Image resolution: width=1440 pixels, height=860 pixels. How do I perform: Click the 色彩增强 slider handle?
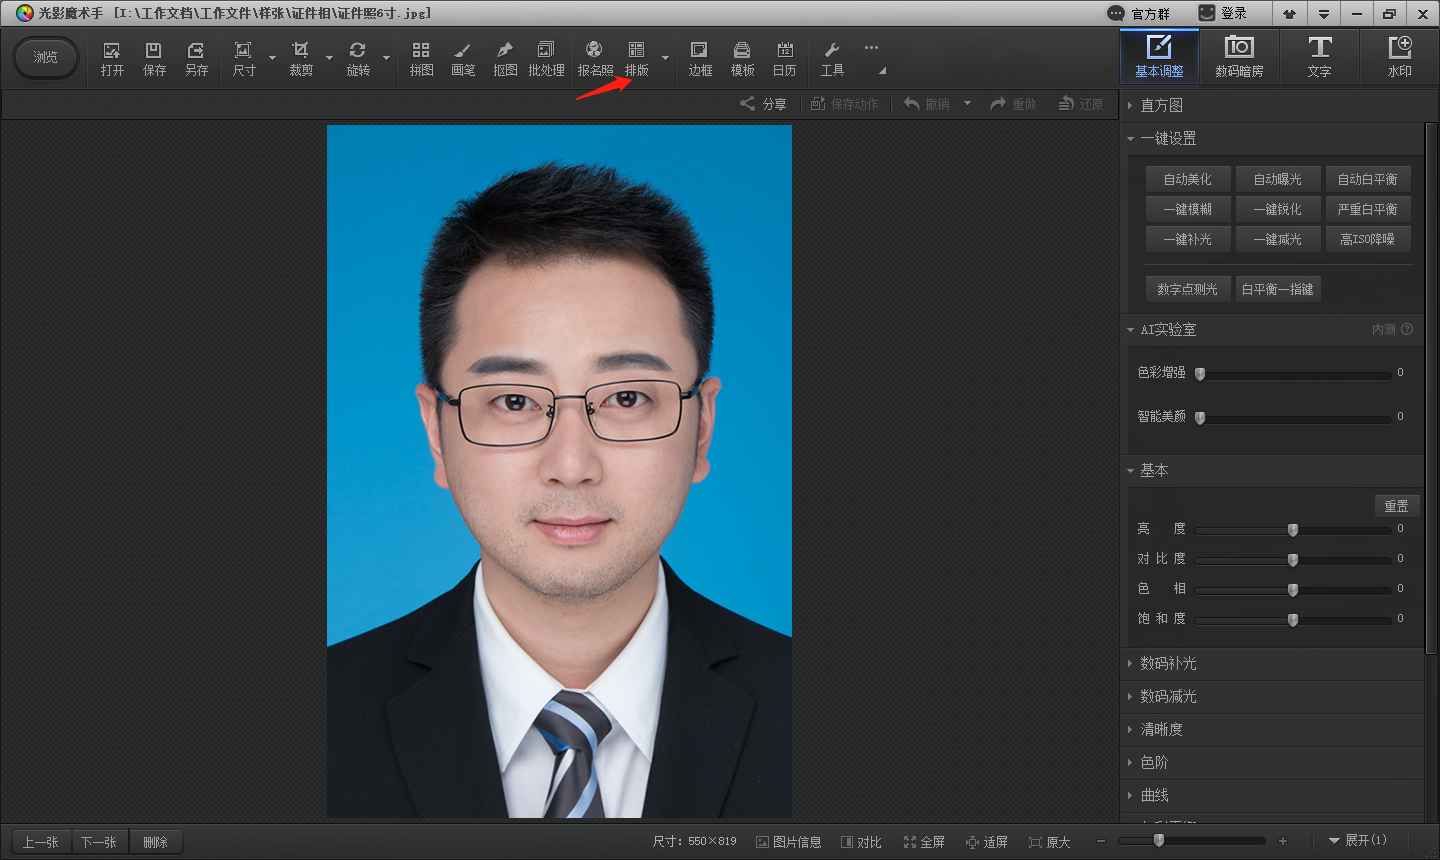[x=1200, y=374]
